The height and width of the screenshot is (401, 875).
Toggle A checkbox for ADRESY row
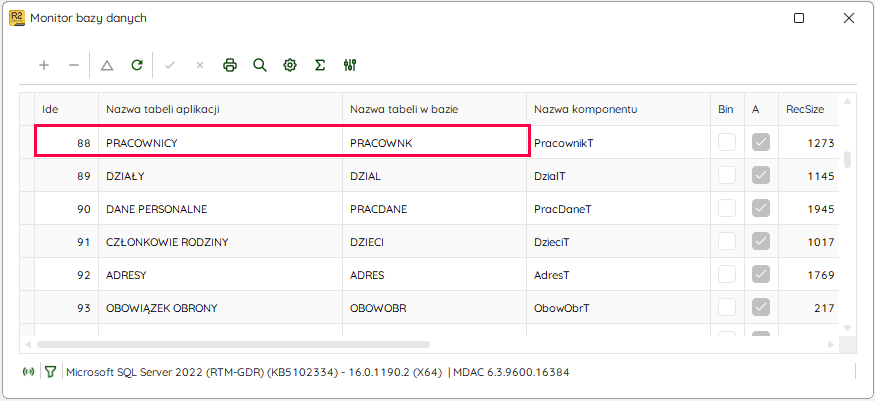pyautogui.click(x=761, y=274)
